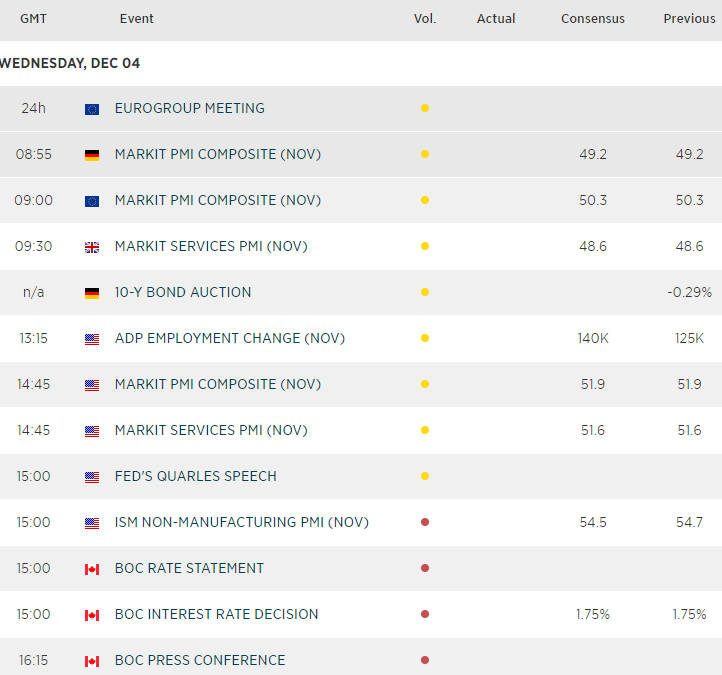Click the Canadian flag beside BOC Rate Statement
Screen dimensions: 722x675
pos(92,569)
